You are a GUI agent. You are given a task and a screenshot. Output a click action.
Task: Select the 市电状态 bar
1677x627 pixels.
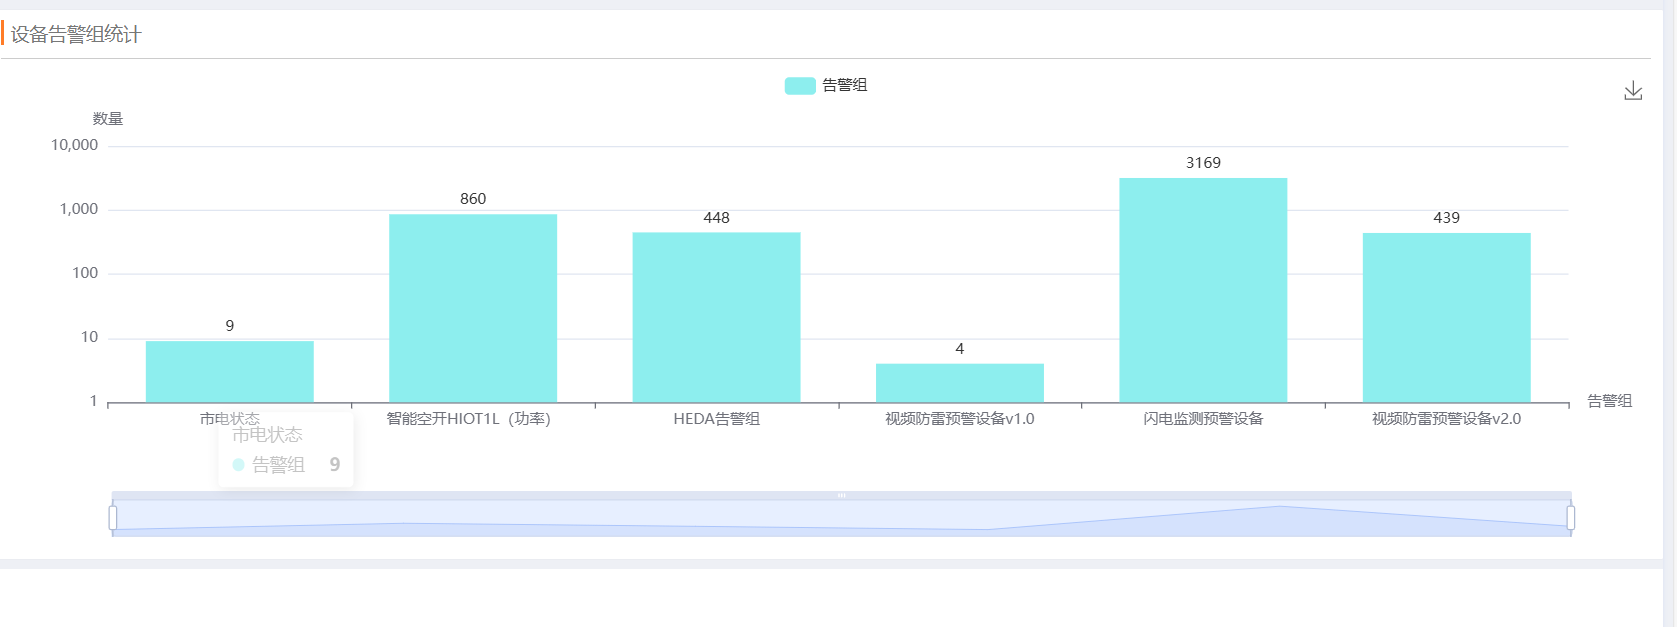point(229,372)
